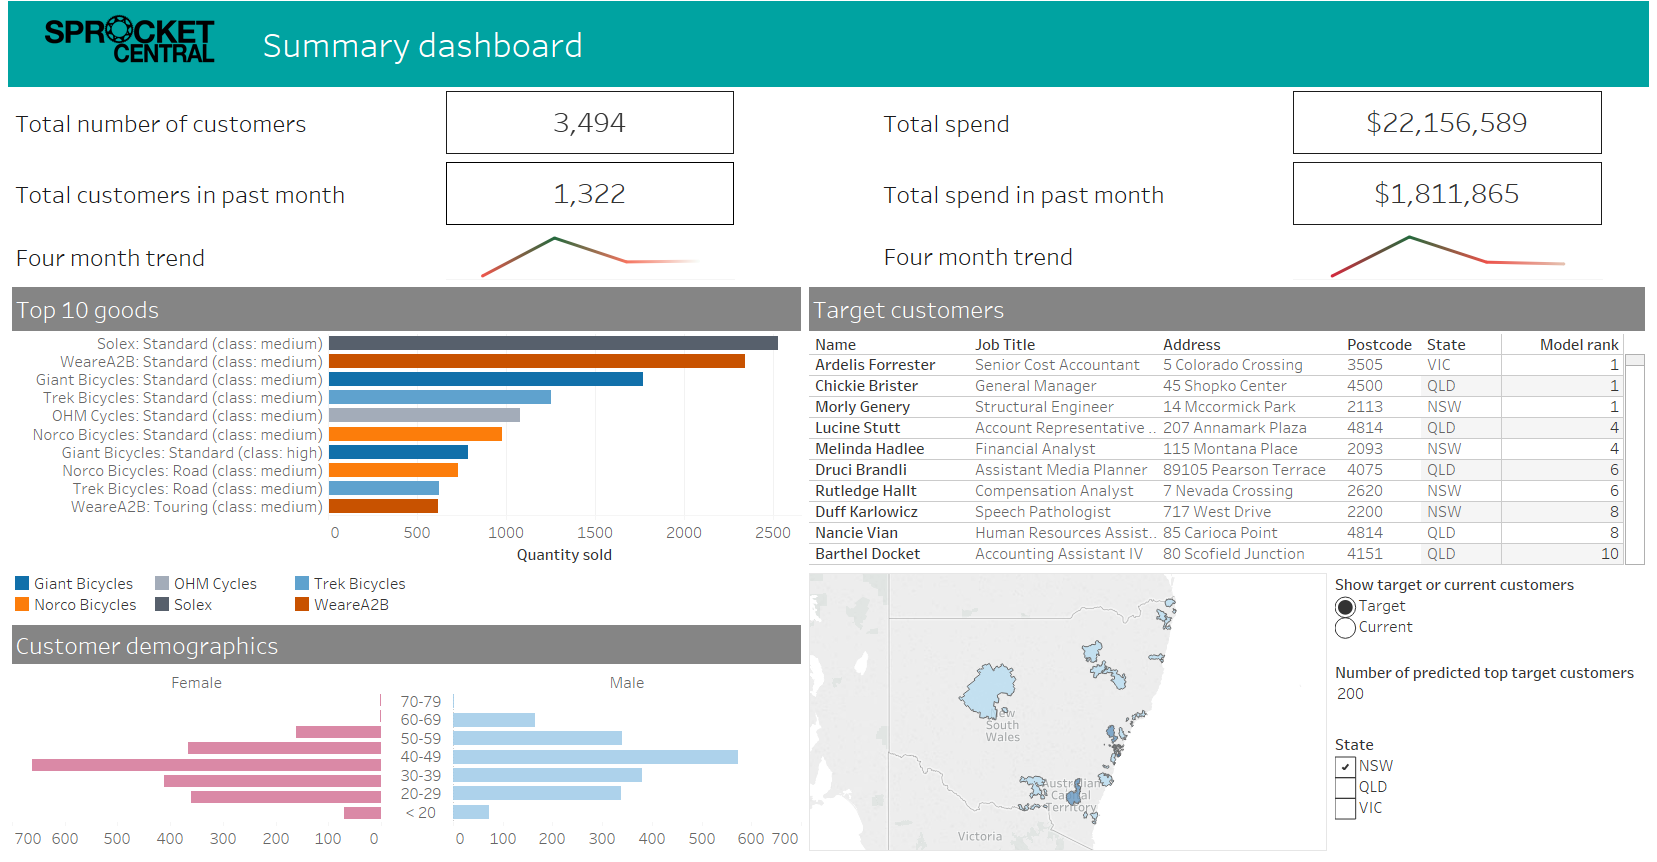Click the spend four month trend line
The height and width of the screenshot is (862, 1657).
click(x=1447, y=256)
